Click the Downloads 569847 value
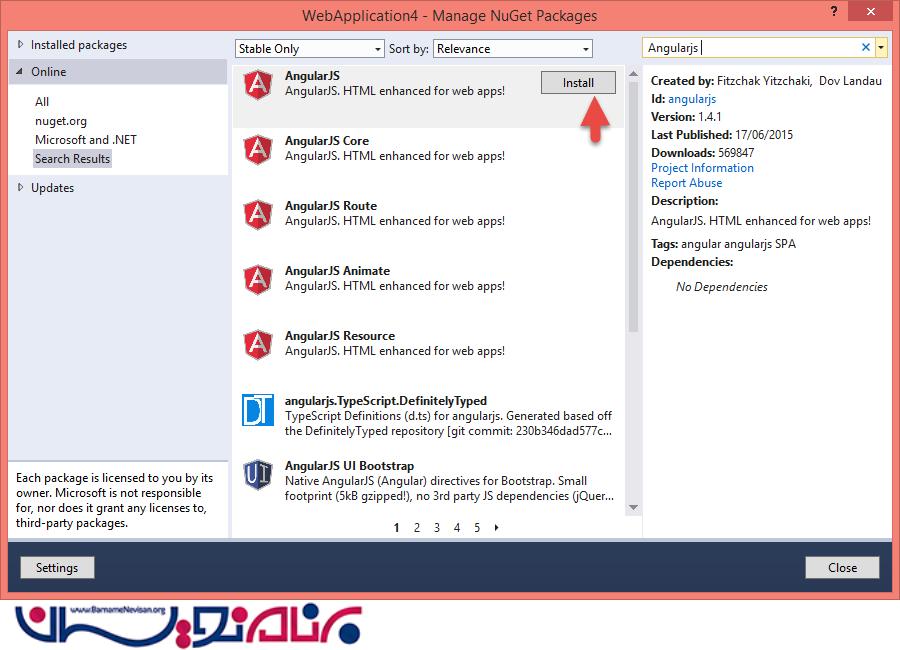This screenshot has height=650, width=900. click(x=736, y=152)
